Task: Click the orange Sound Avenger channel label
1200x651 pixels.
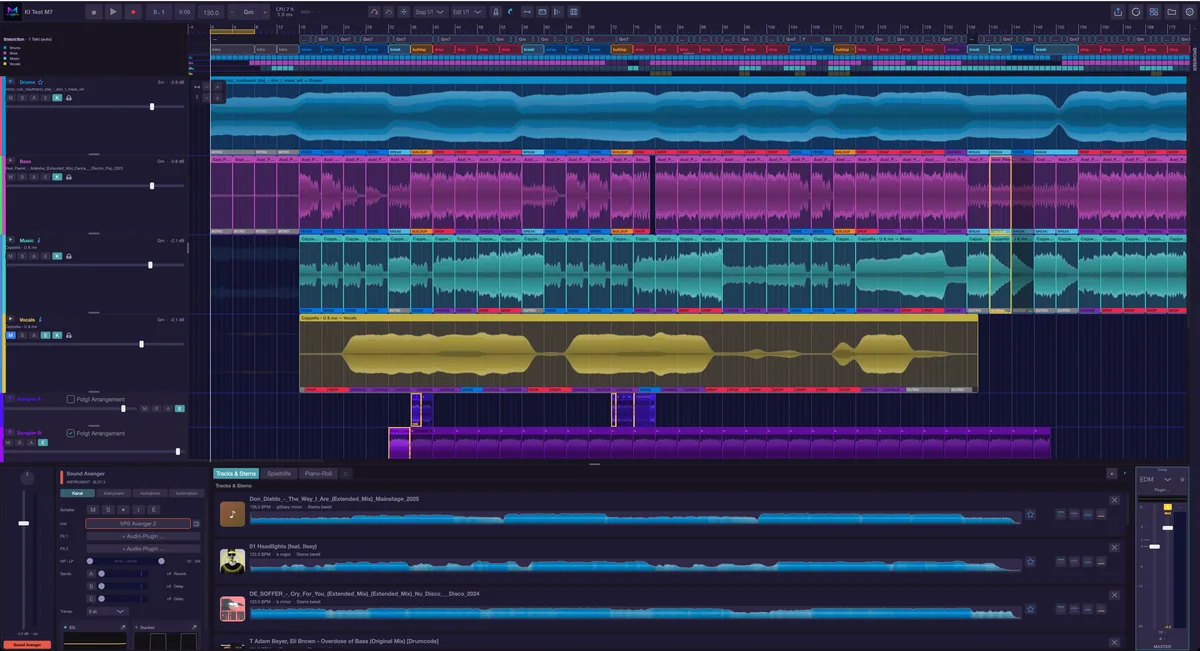Action: pyautogui.click(x=27, y=645)
